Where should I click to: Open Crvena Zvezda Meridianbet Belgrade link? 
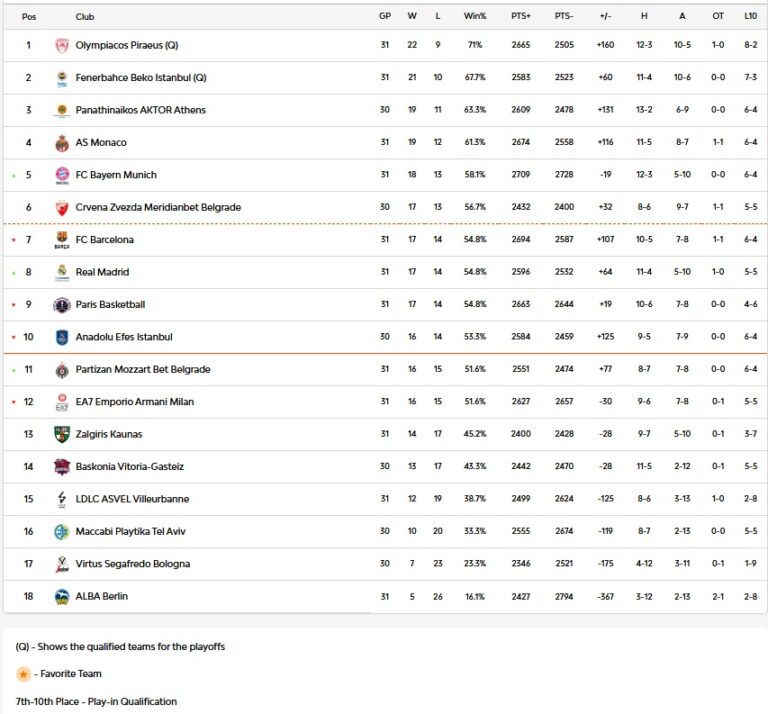[158, 207]
